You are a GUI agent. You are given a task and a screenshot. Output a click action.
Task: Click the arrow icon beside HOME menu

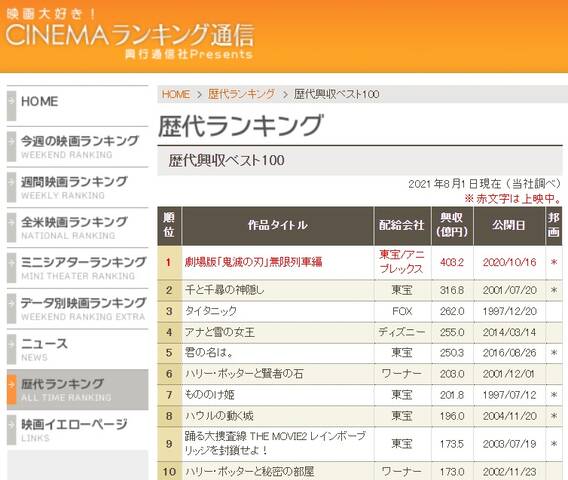coord(12,105)
